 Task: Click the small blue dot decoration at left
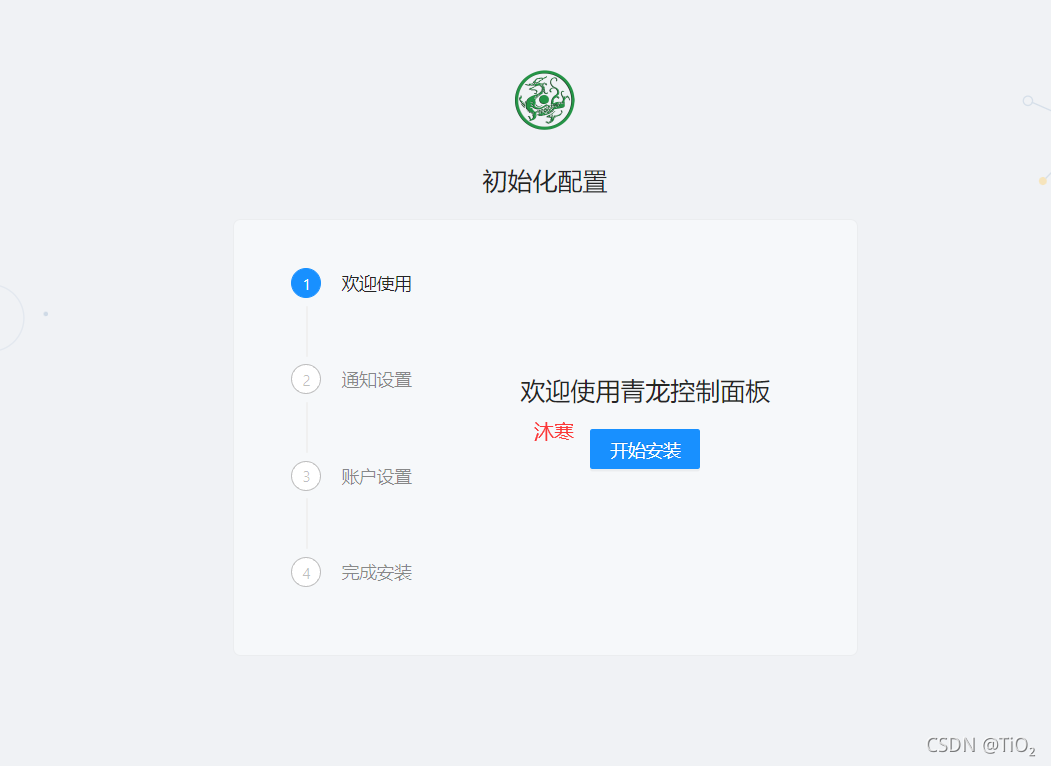click(46, 314)
